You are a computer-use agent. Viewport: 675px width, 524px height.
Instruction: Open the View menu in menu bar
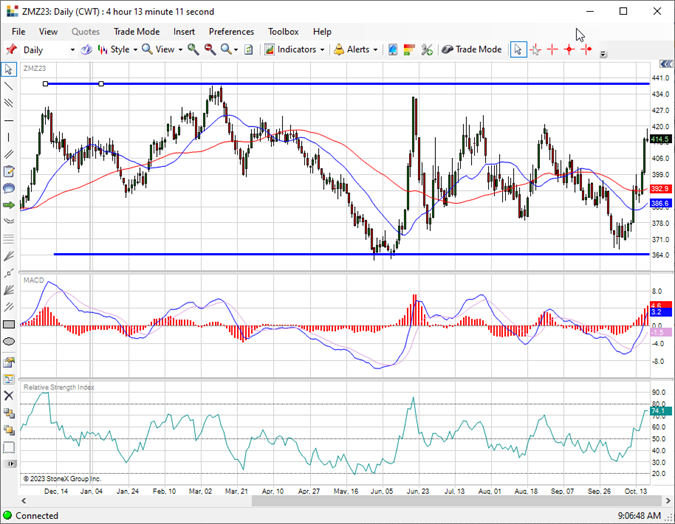tap(48, 31)
